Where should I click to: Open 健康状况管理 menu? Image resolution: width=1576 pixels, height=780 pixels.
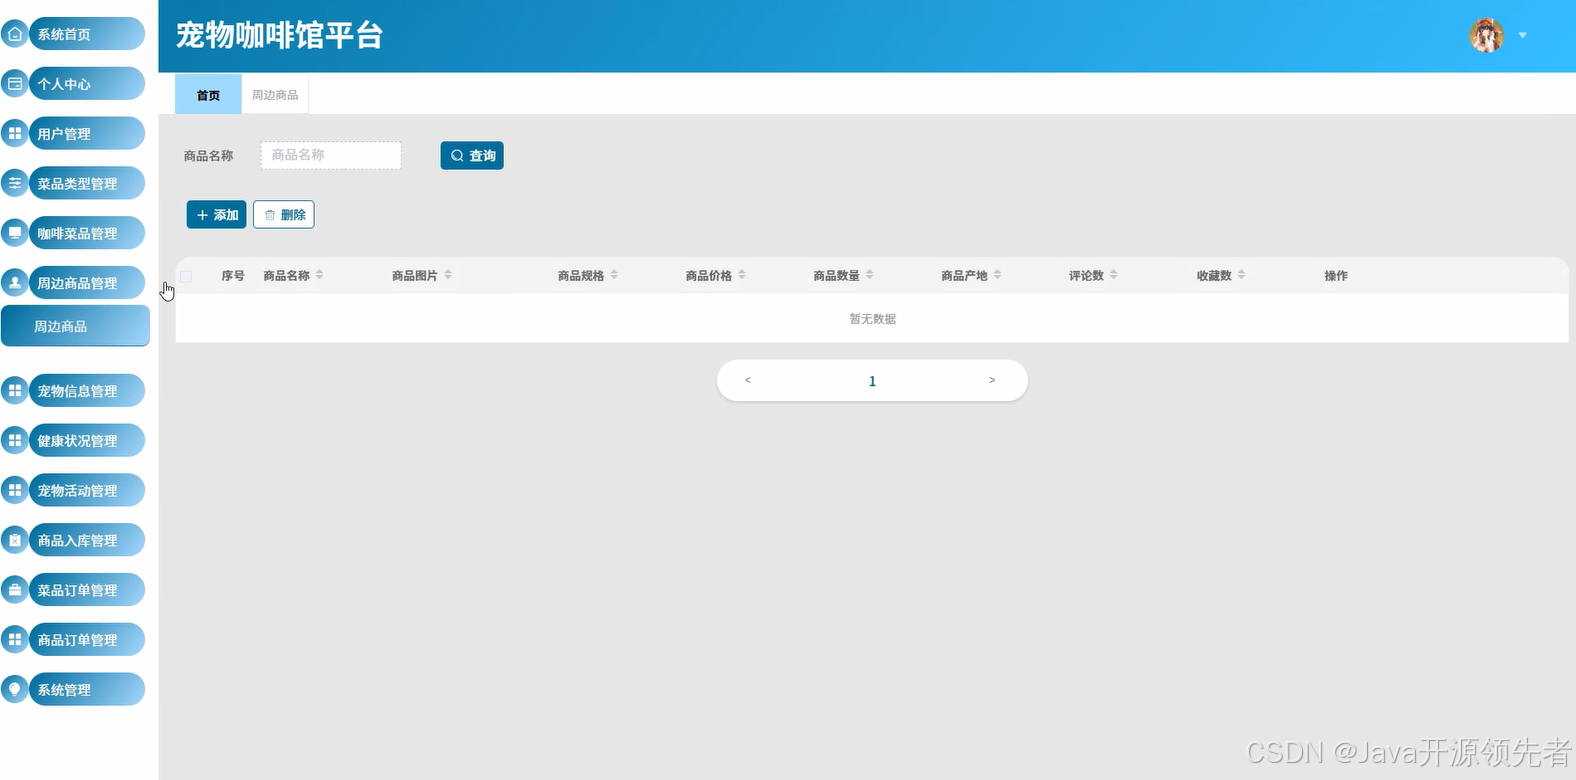86,440
